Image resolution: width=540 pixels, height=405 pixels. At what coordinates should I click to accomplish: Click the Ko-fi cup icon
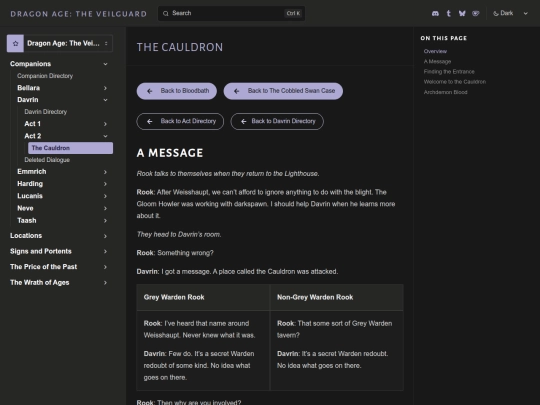point(476,13)
